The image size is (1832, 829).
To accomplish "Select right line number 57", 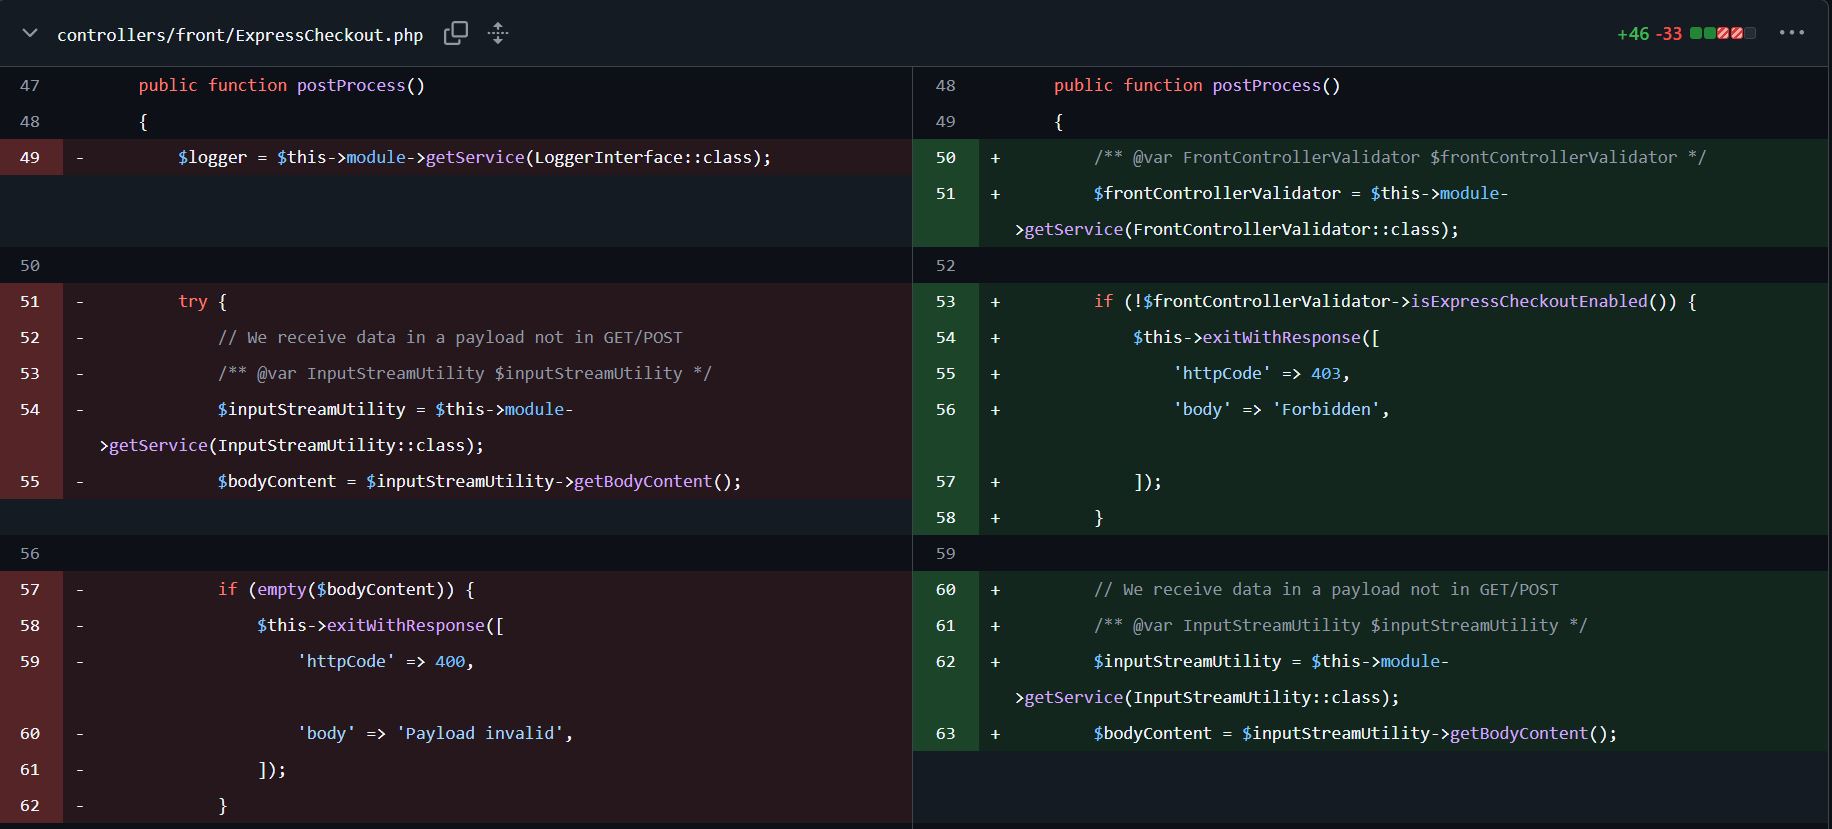I will (x=945, y=481).
